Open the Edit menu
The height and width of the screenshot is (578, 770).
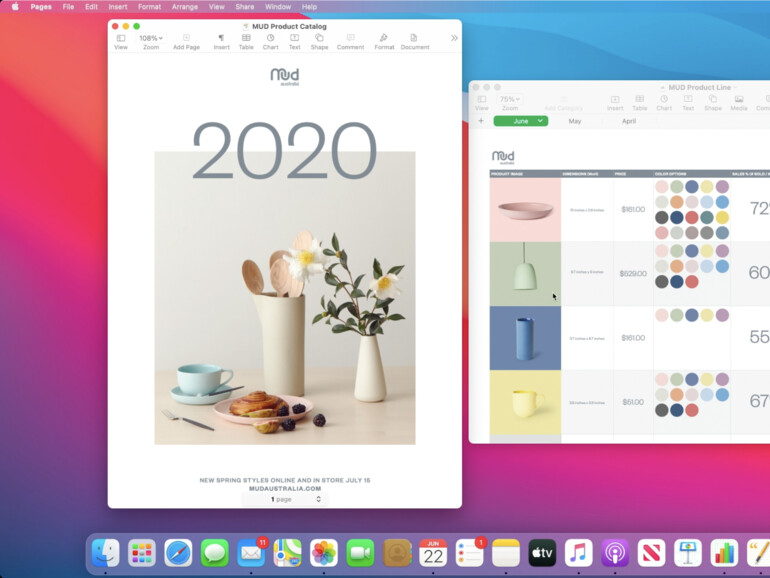tap(91, 7)
